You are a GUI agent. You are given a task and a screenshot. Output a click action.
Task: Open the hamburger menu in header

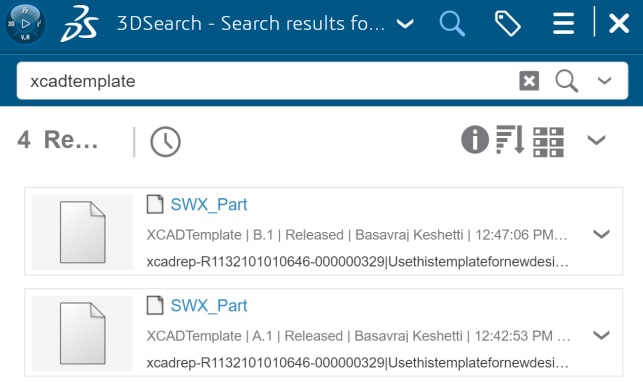563,24
